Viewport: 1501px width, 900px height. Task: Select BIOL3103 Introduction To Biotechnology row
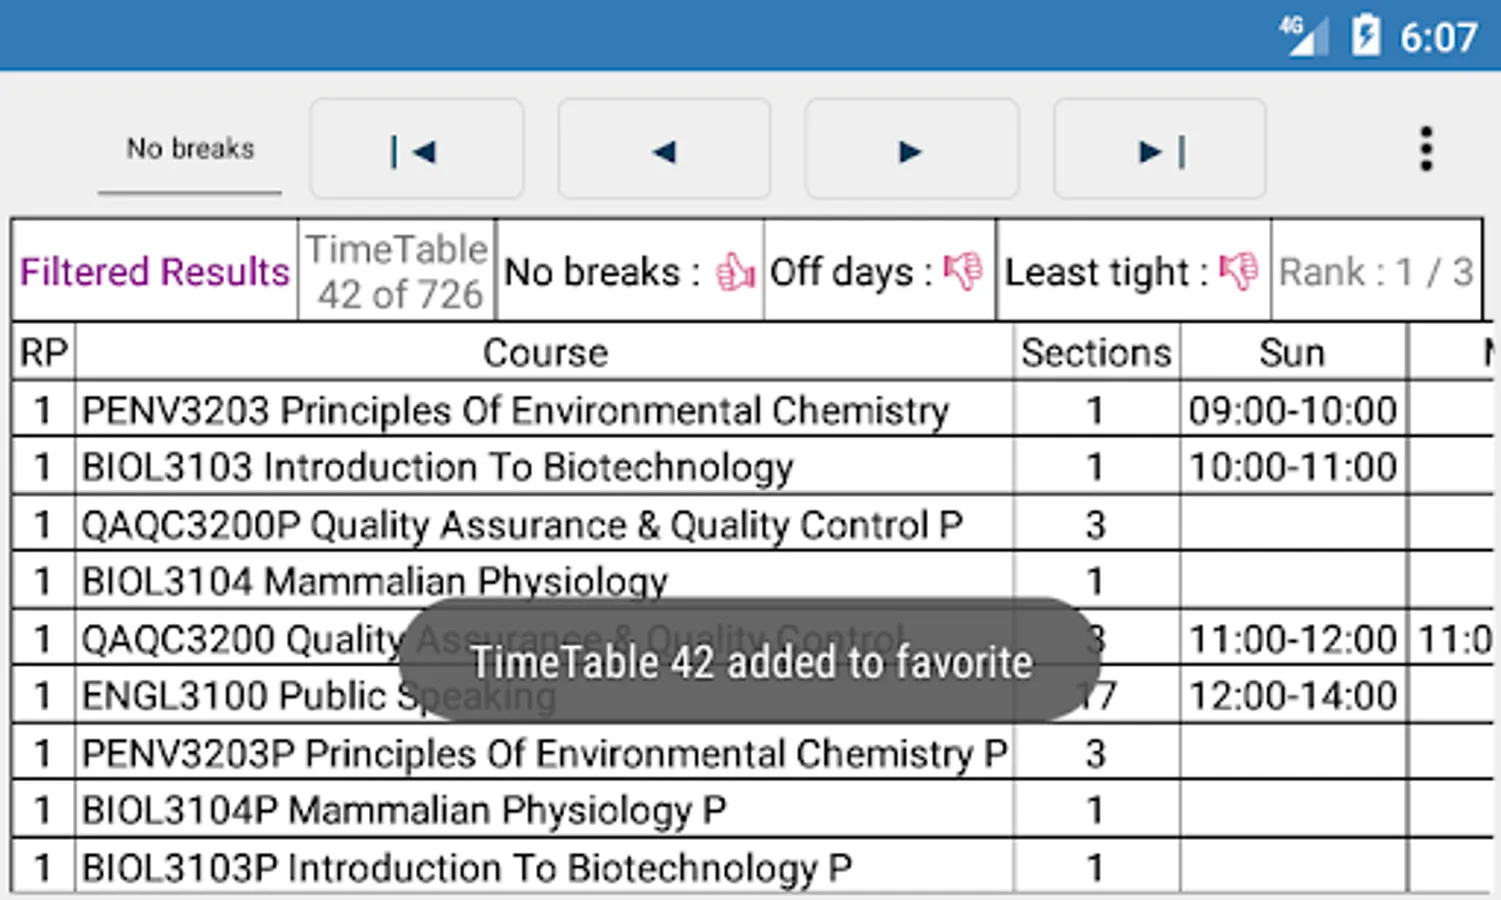(x=438, y=468)
